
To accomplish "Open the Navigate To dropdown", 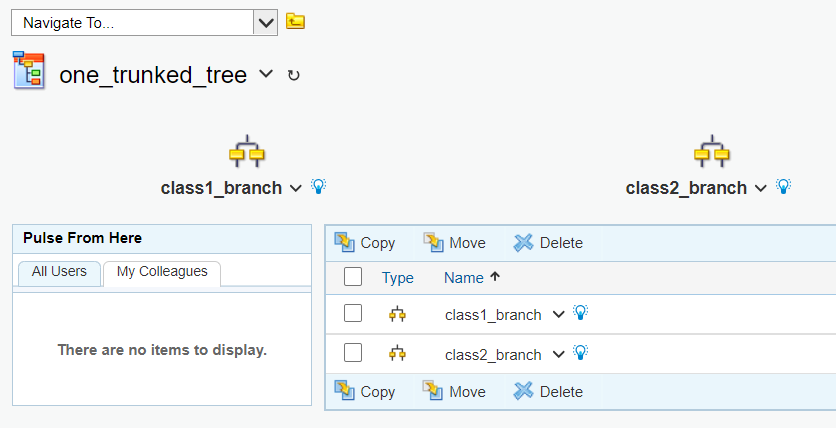I will pyautogui.click(x=265, y=22).
